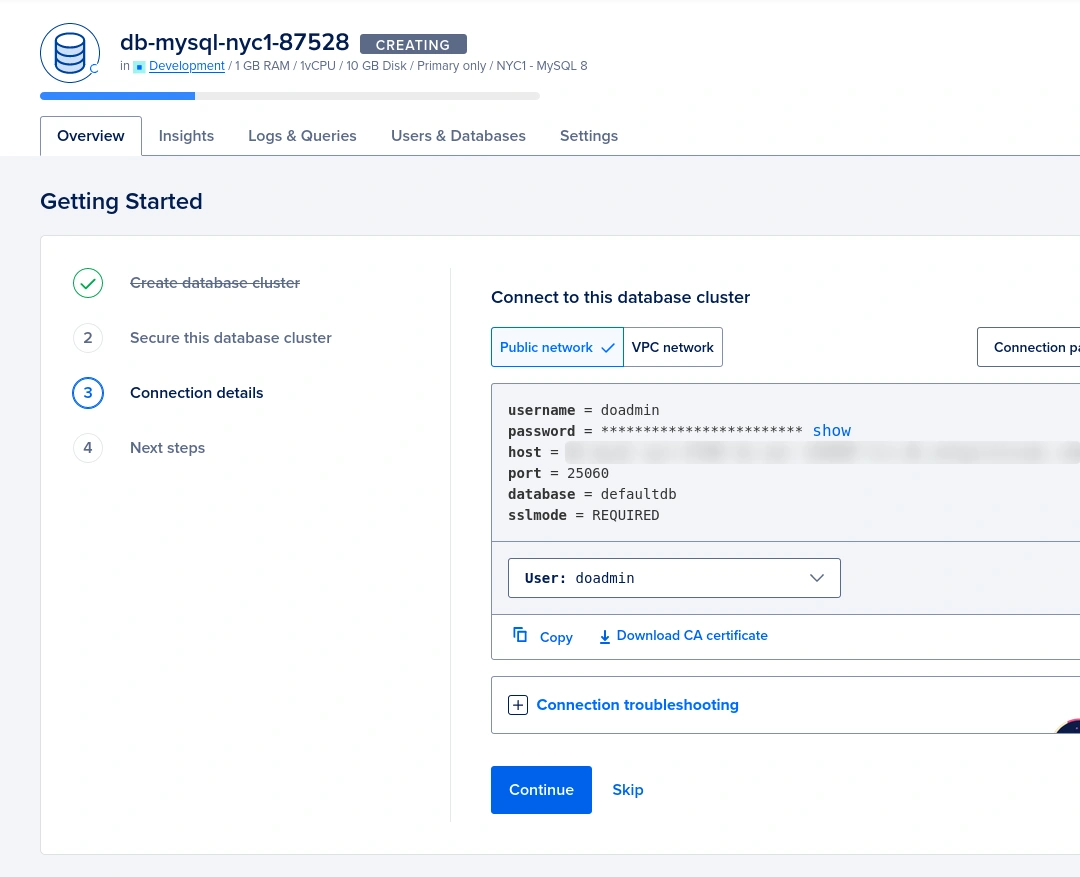Open the User: doadmin dropdown

click(x=674, y=578)
